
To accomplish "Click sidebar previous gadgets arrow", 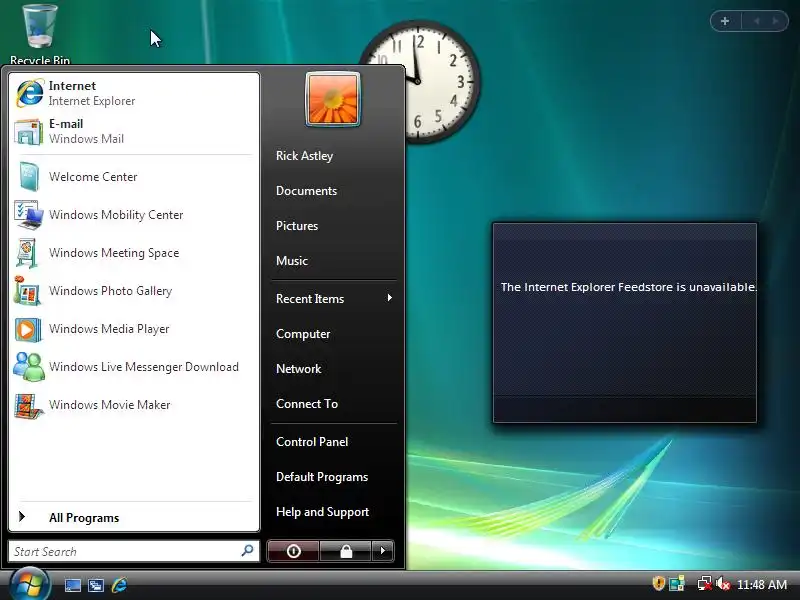I will pos(756,21).
